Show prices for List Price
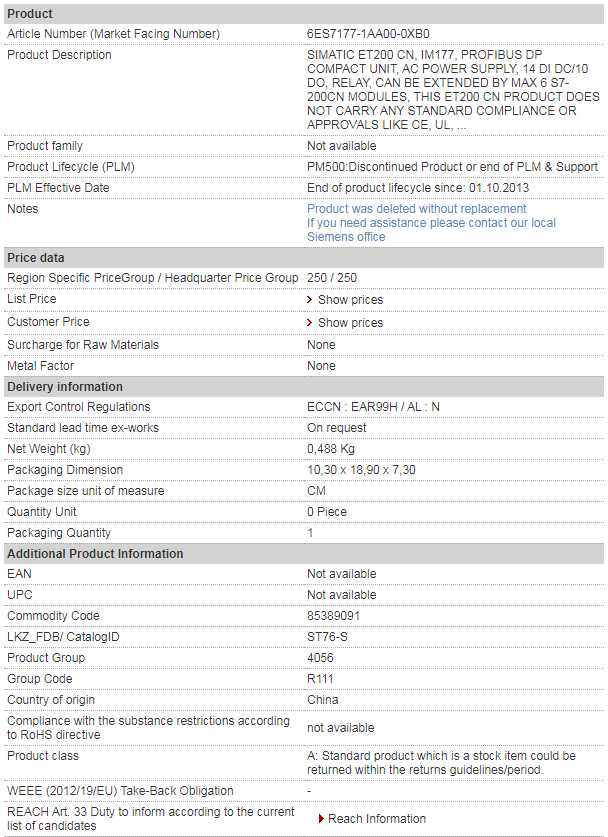The width and height of the screenshot is (608, 837). point(350,300)
